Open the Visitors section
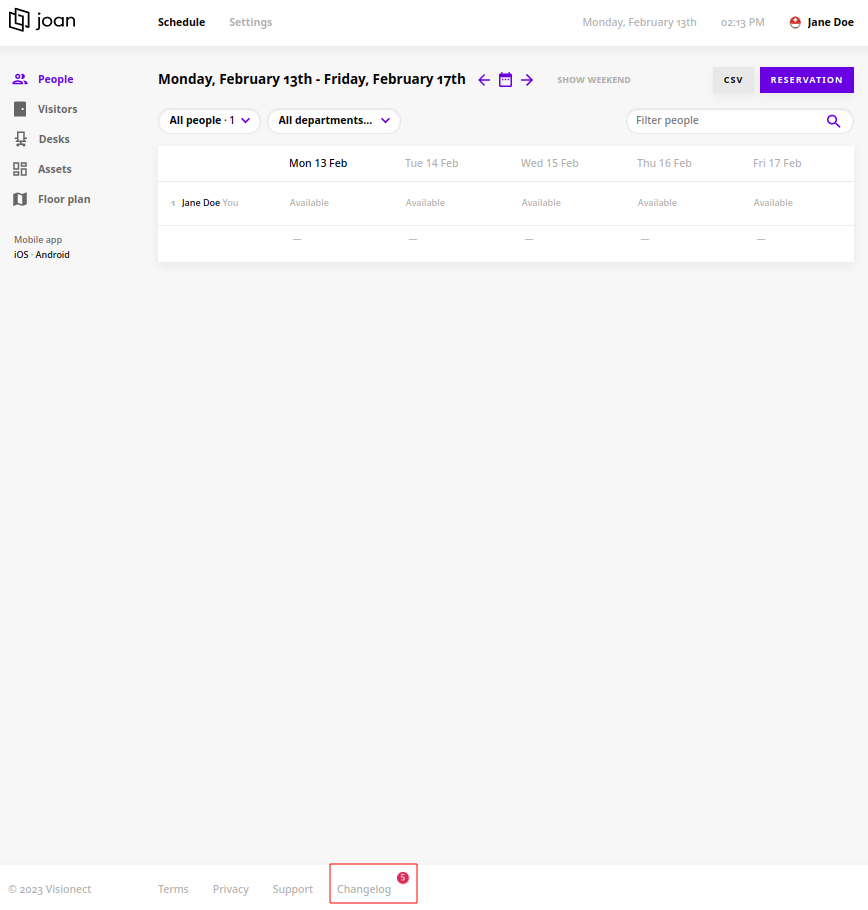The height and width of the screenshot is (910, 868). click(45, 109)
